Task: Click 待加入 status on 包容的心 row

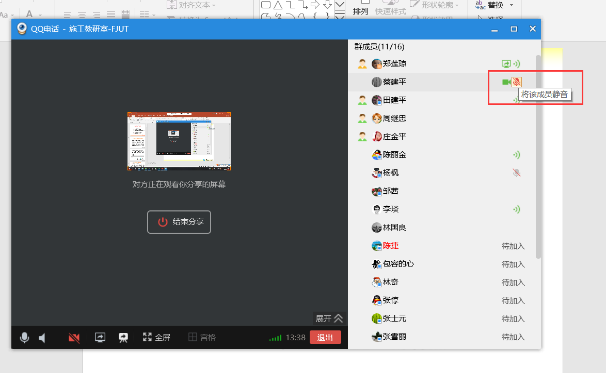Action: [x=513, y=264]
